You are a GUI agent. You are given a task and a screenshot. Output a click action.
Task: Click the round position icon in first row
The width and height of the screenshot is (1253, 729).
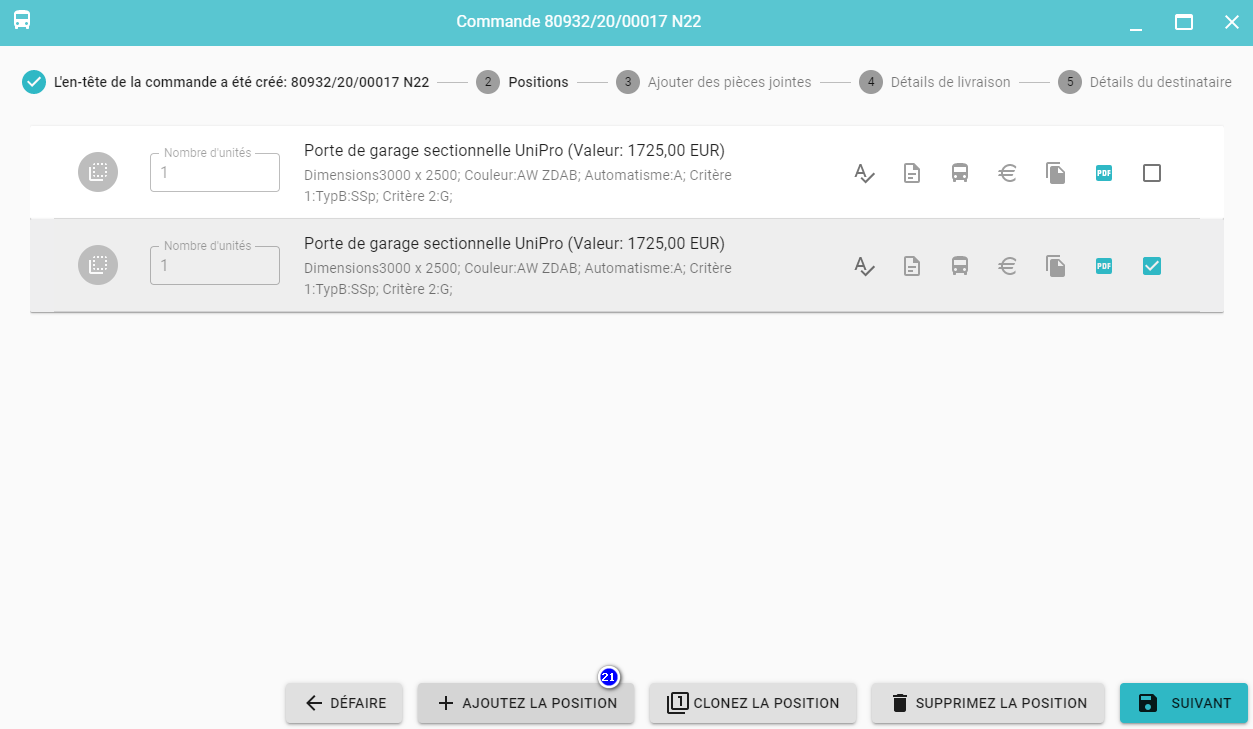pos(98,173)
